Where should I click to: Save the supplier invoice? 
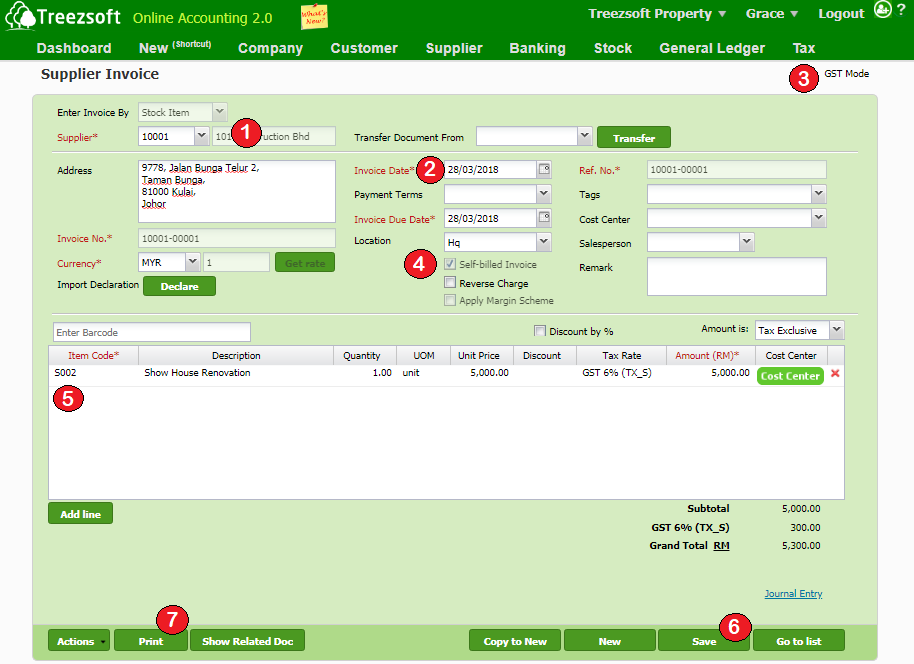coord(704,641)
